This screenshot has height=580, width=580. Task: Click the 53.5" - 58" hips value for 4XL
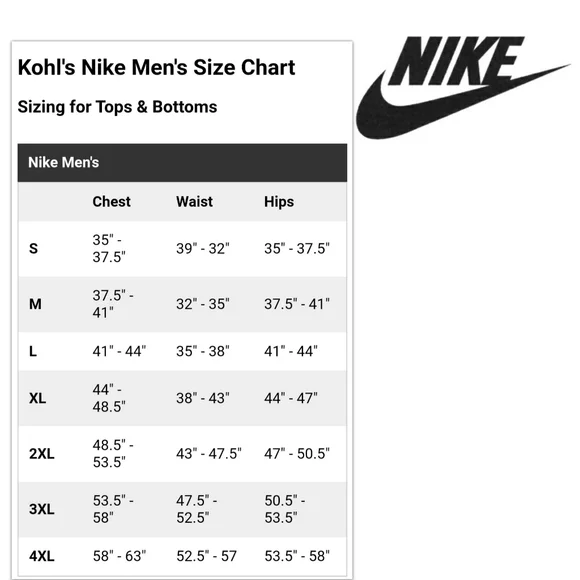[x=297, y=556]
